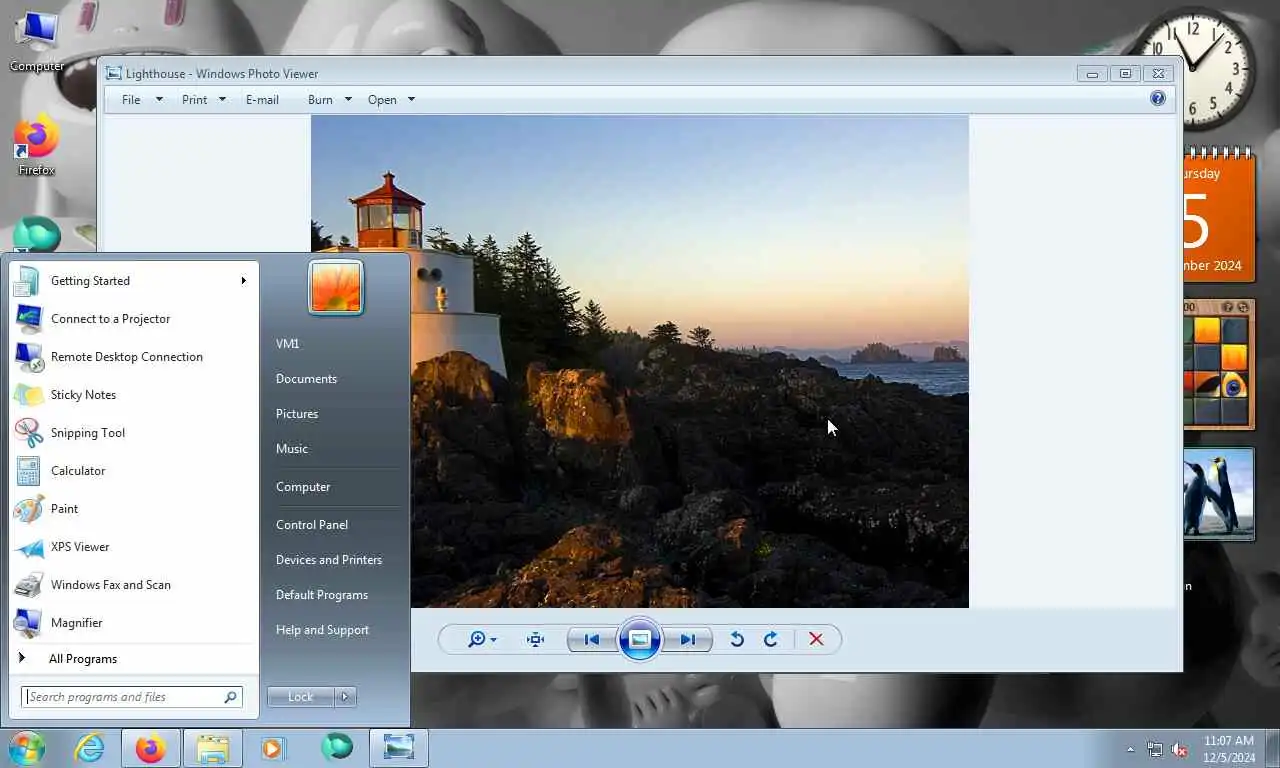The width and height of the screenshot is (1280, 768).
Task: Play the slide show
Action: tap(640, 639)
